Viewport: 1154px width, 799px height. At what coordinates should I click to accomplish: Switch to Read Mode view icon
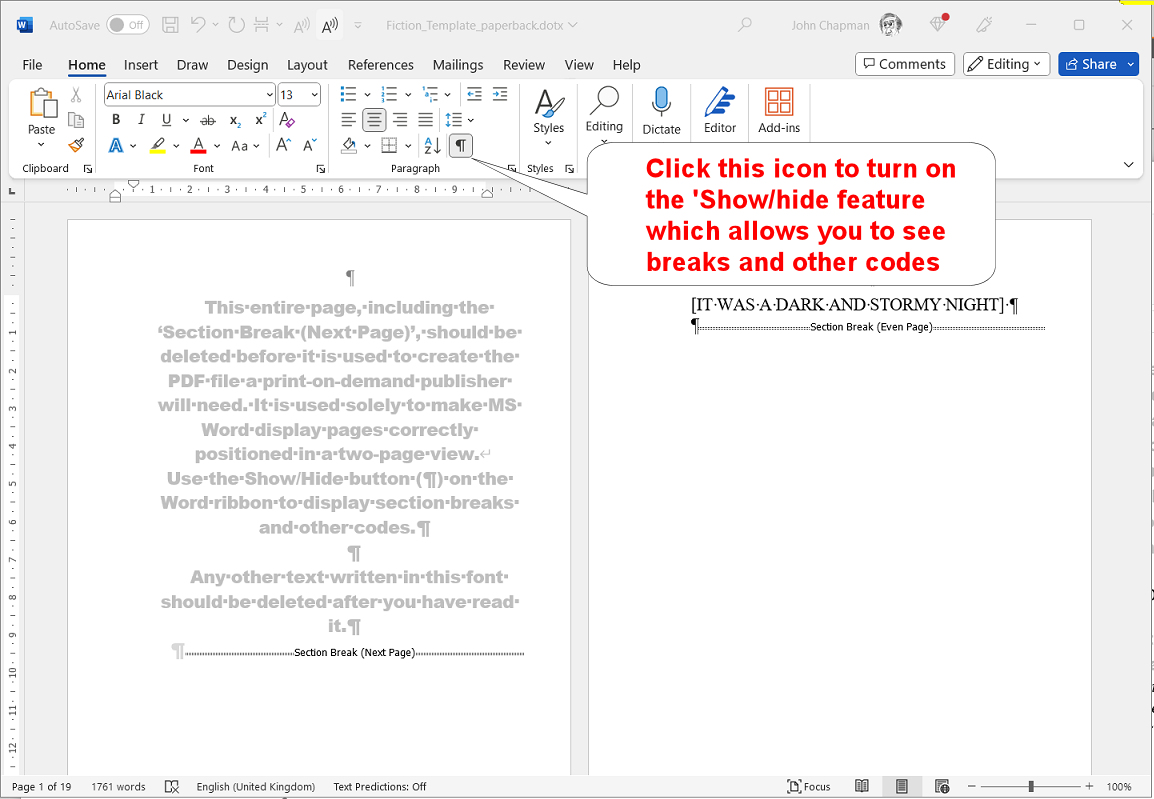point(862,786)
